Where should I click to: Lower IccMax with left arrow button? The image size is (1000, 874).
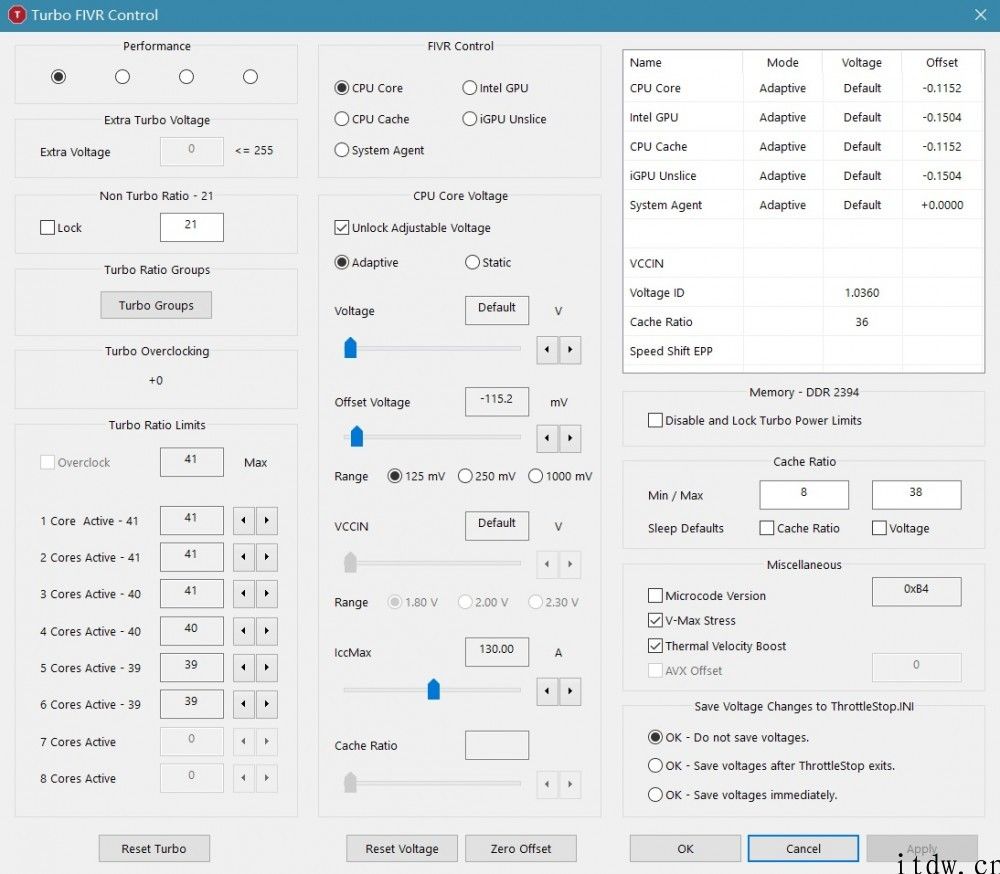pyautogui.click(x=547, y=692)
